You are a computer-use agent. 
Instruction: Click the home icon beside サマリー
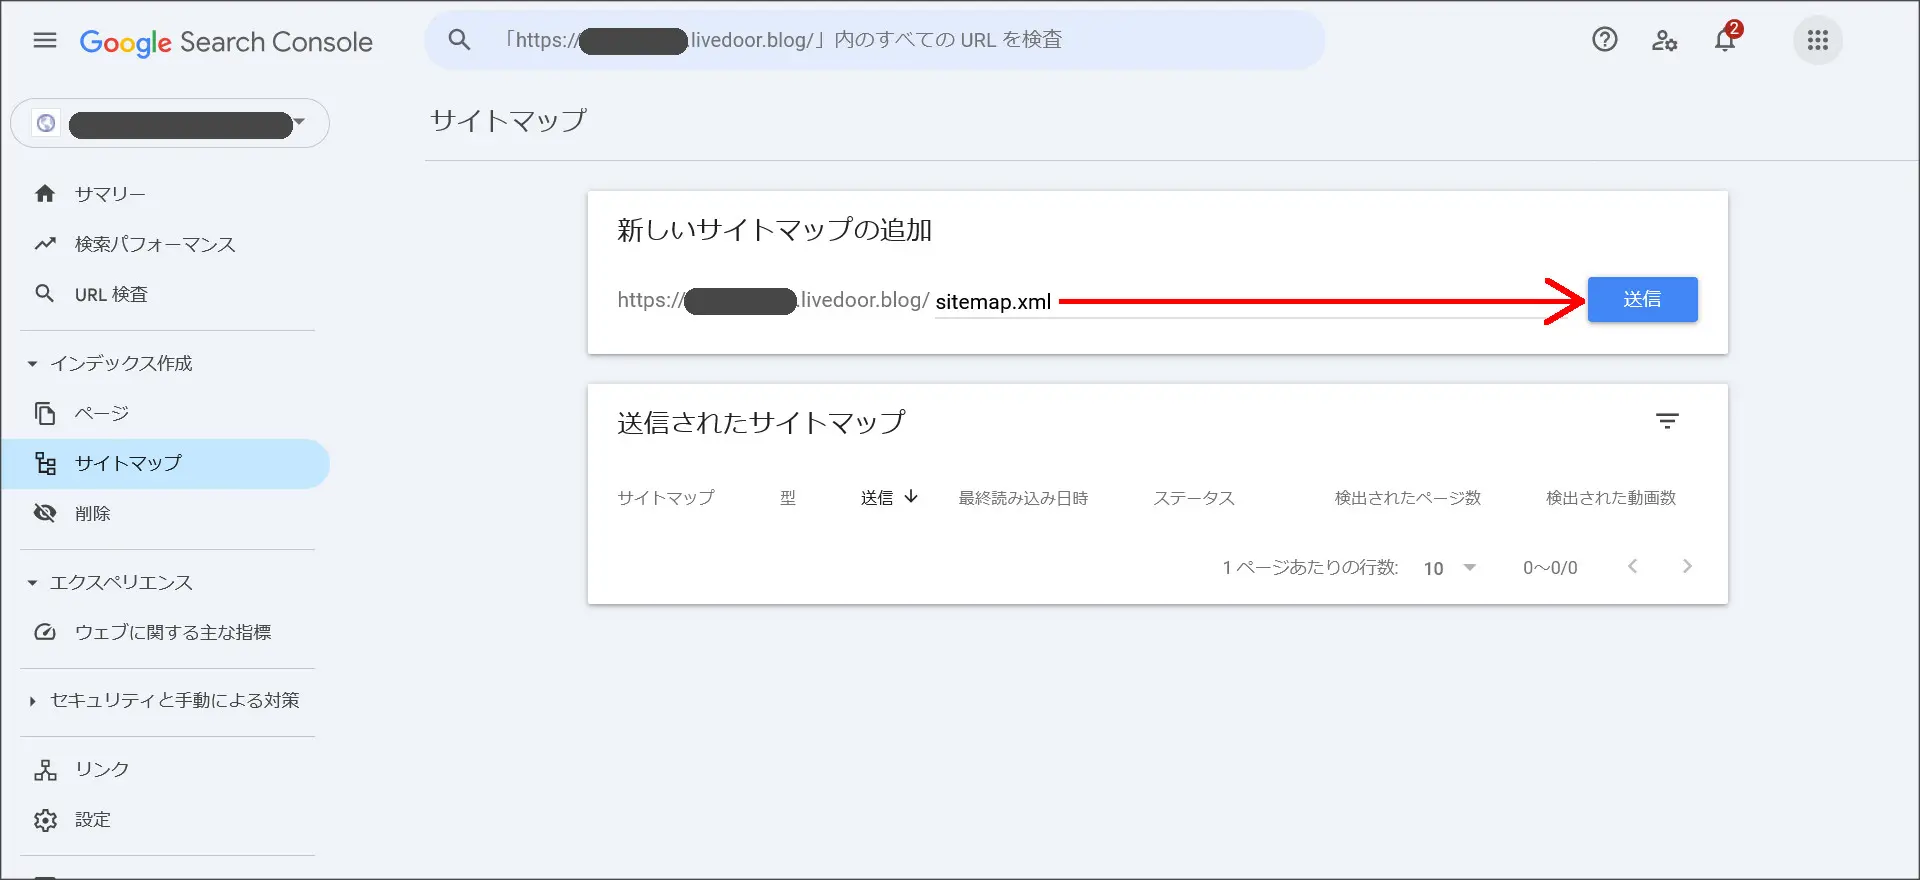click(x=45, y=193)
